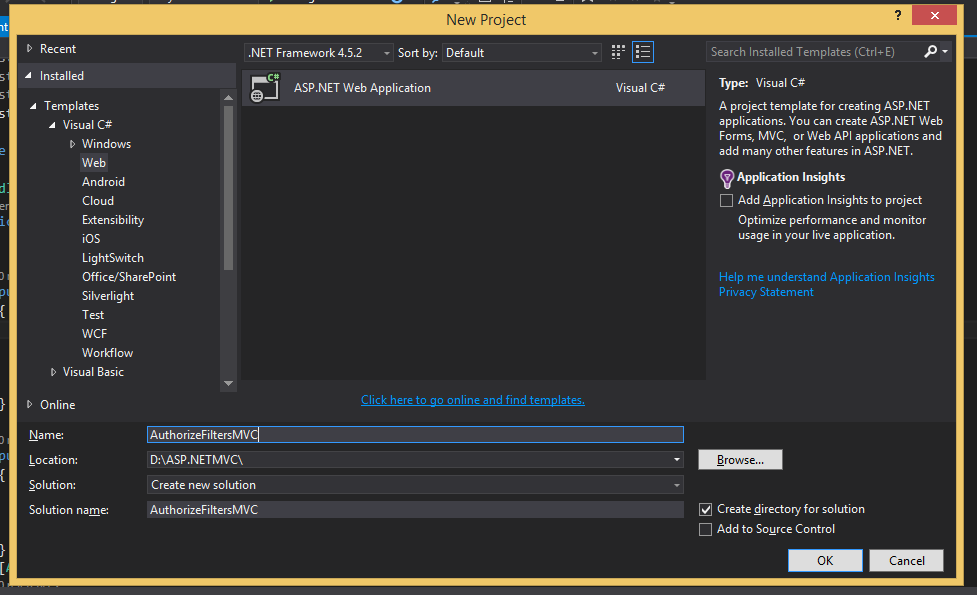Screen dimensions: 977x595
Task: Open the Privacy Statement link
Action: (x=766, y=292)
